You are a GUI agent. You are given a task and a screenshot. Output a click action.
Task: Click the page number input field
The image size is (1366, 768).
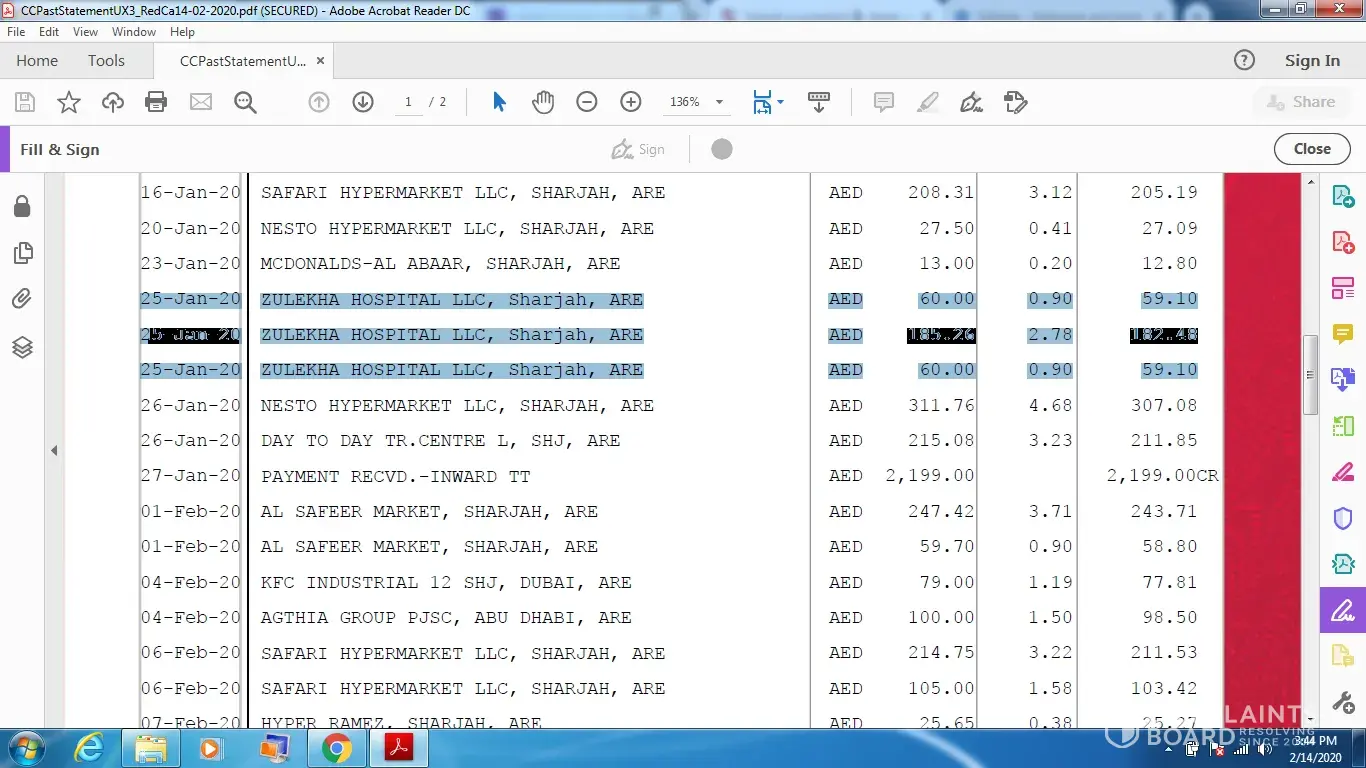pyautogui.click(x=408, y=102)
